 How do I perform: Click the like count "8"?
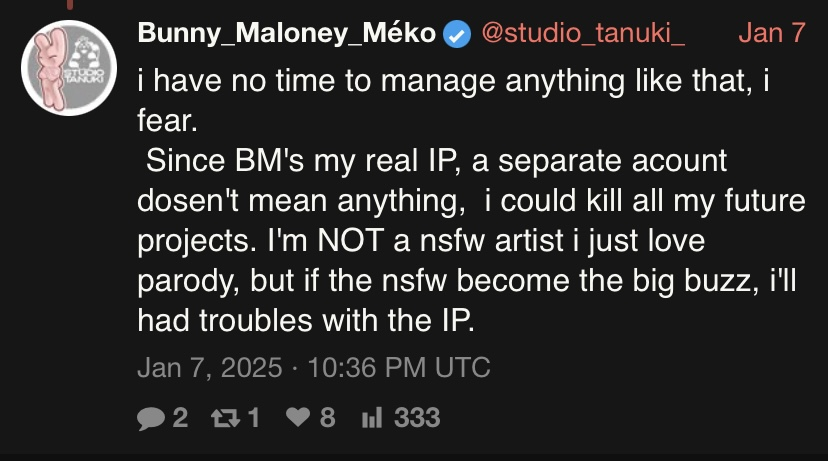coord(327,417)
